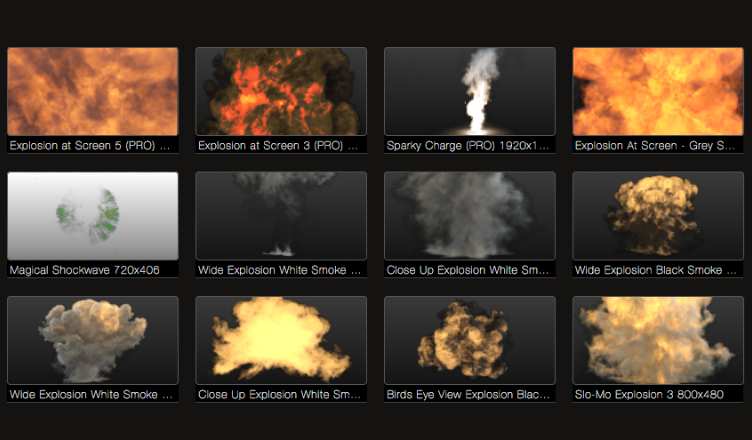Viewport: 752px width, 440px height.
Task: Pick Close Up Explosion thumbnail showing bright yellow fireball
Action: tap(281, 340)
